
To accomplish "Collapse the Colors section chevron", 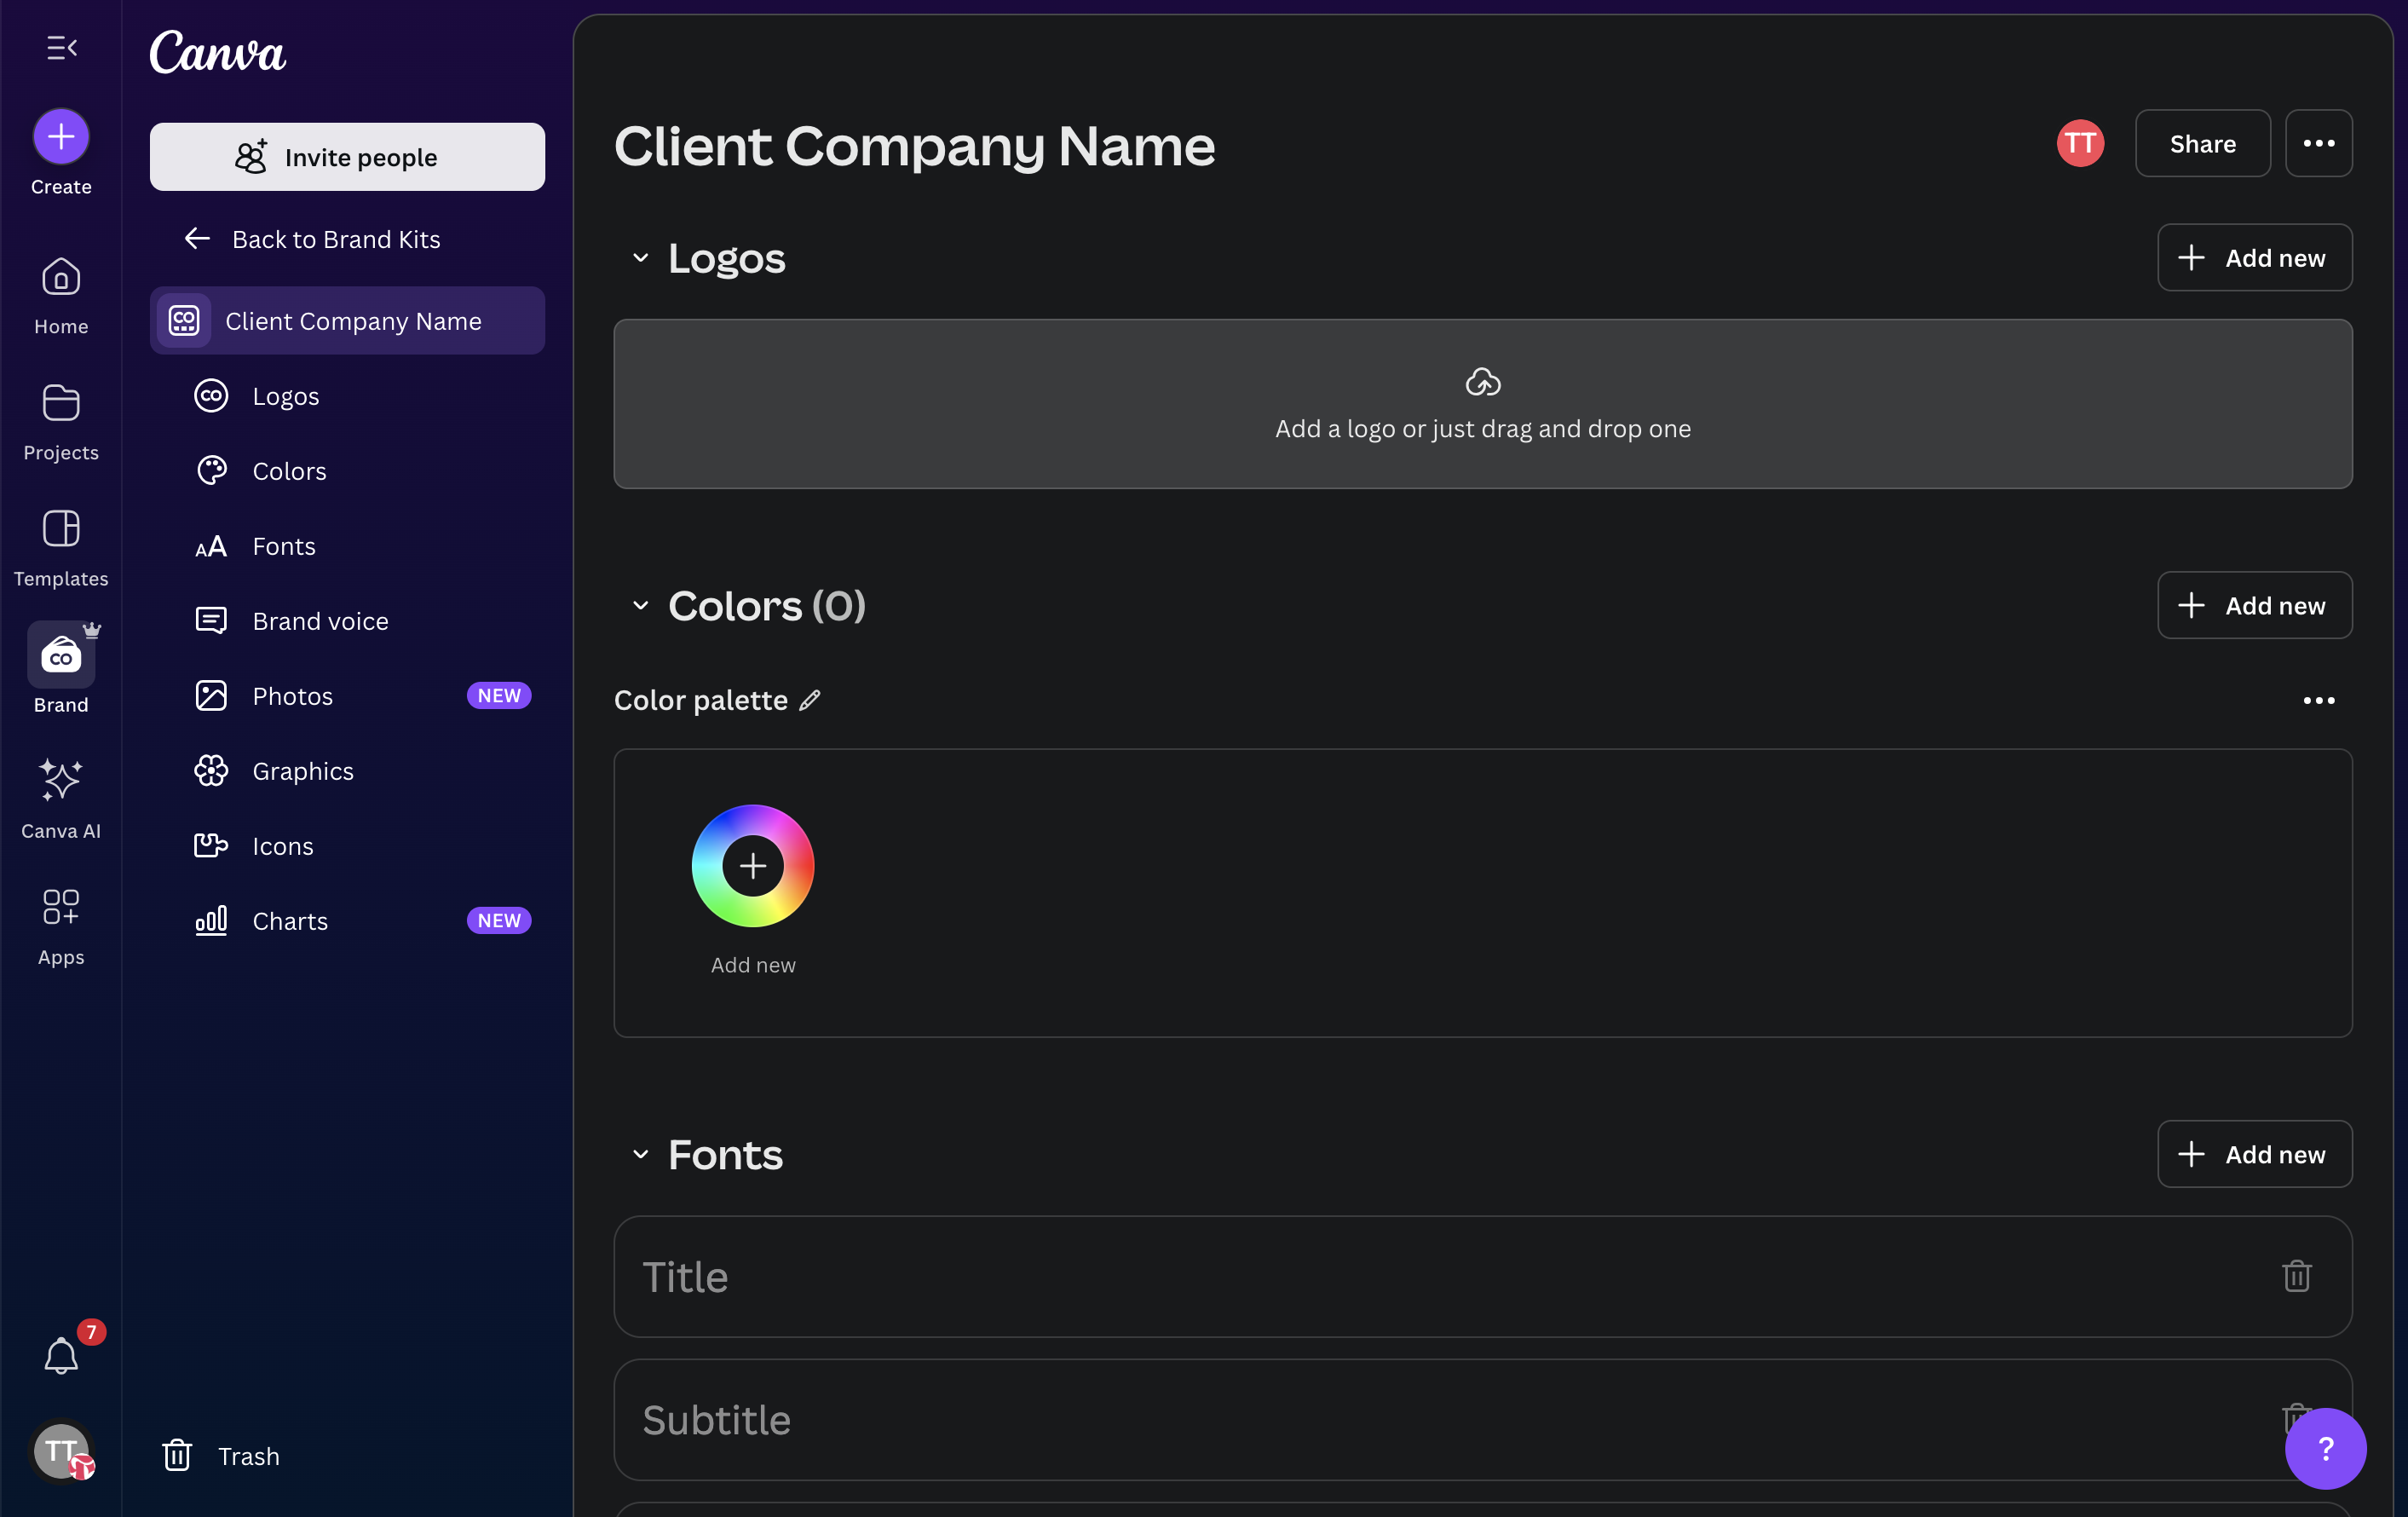I will click(640, 606).
